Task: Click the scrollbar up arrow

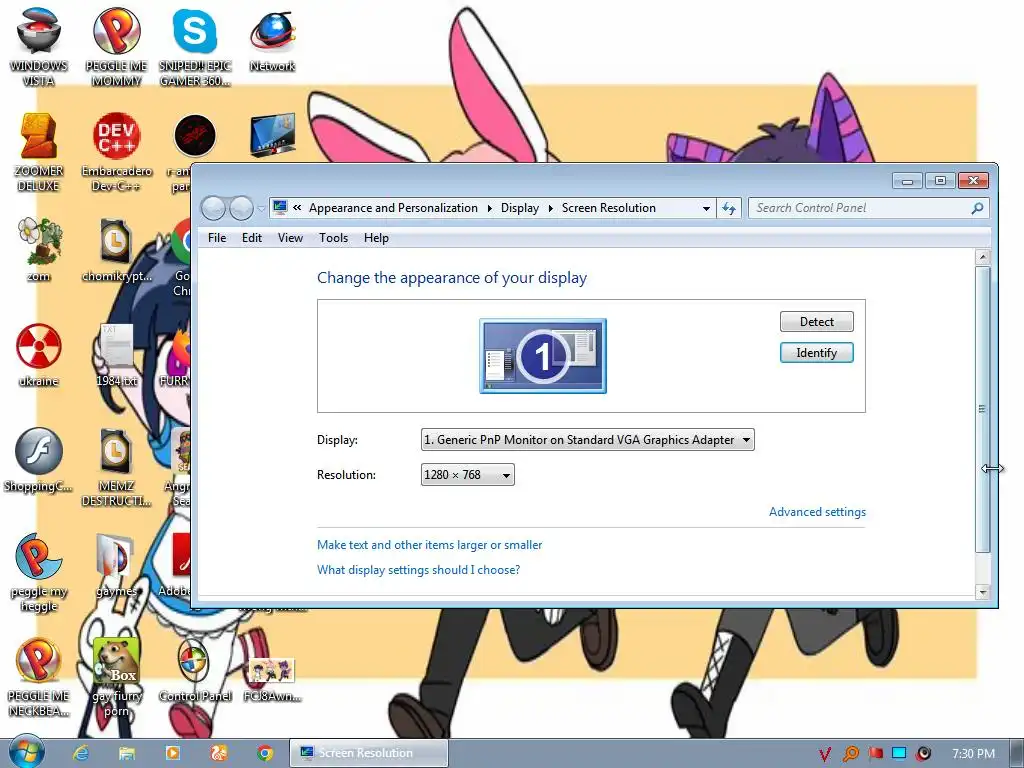Action: 982,257
